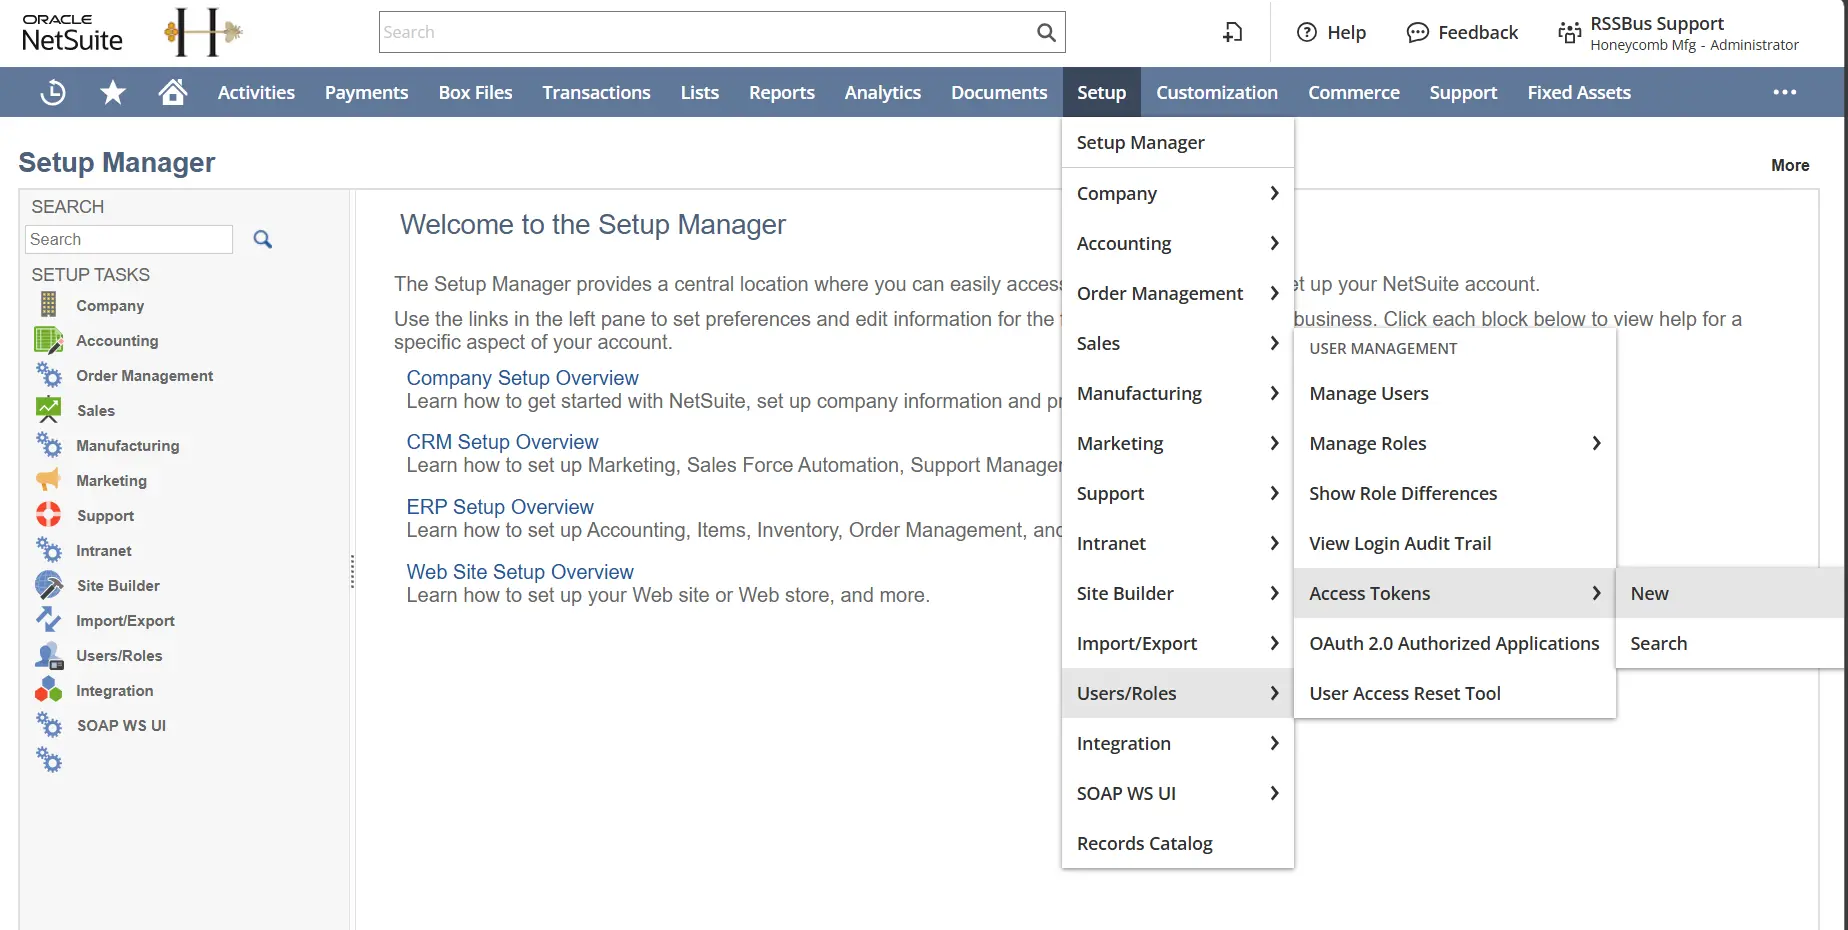Click the star shortcuts icon
The height and width of the screenshot is (930, 1848).
[x=112, y=91]
